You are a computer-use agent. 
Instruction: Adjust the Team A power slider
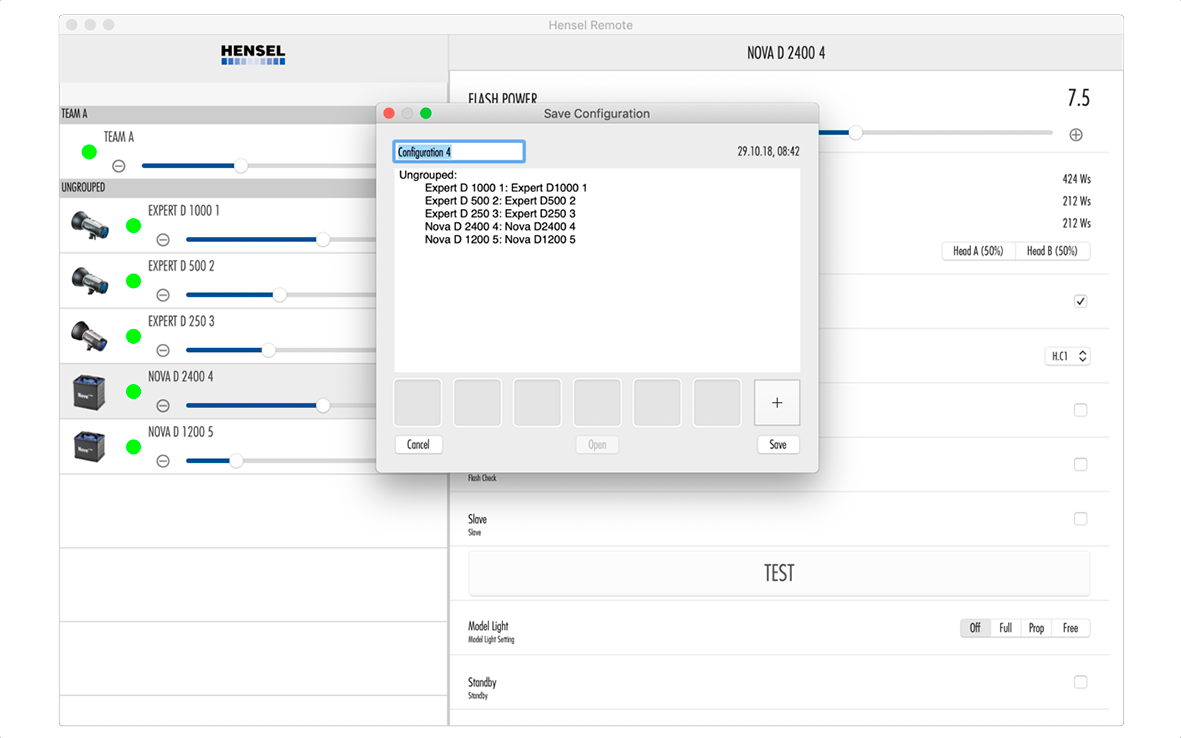click(x=241, y=166)
